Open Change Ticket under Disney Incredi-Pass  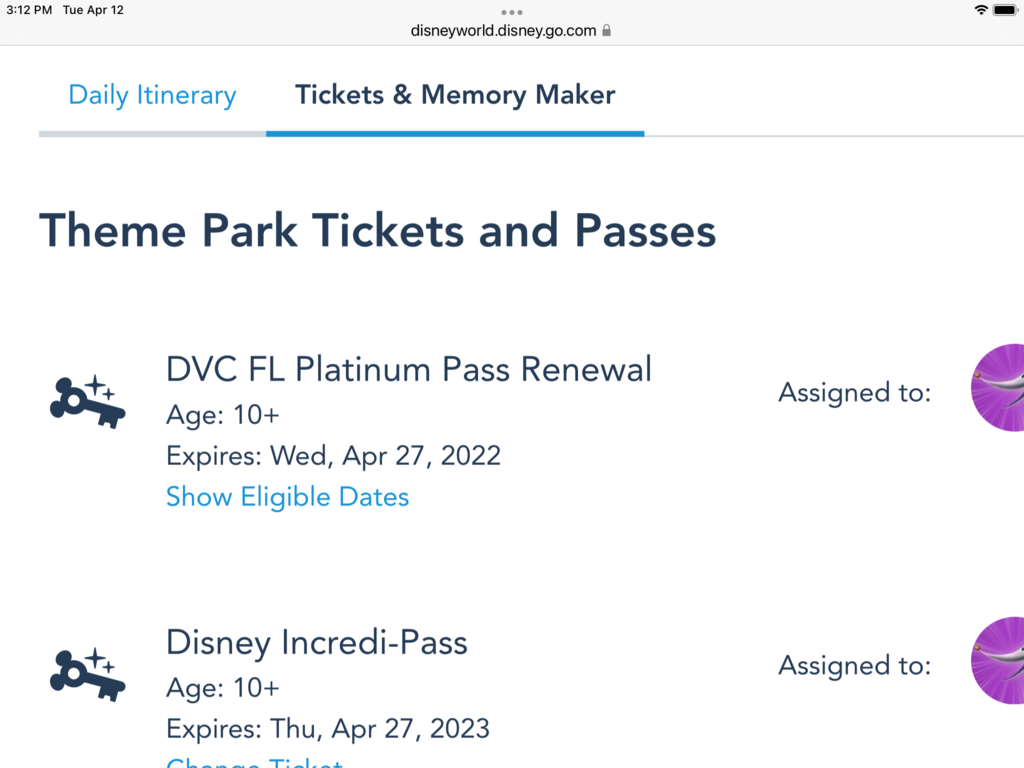coord(254,762)
